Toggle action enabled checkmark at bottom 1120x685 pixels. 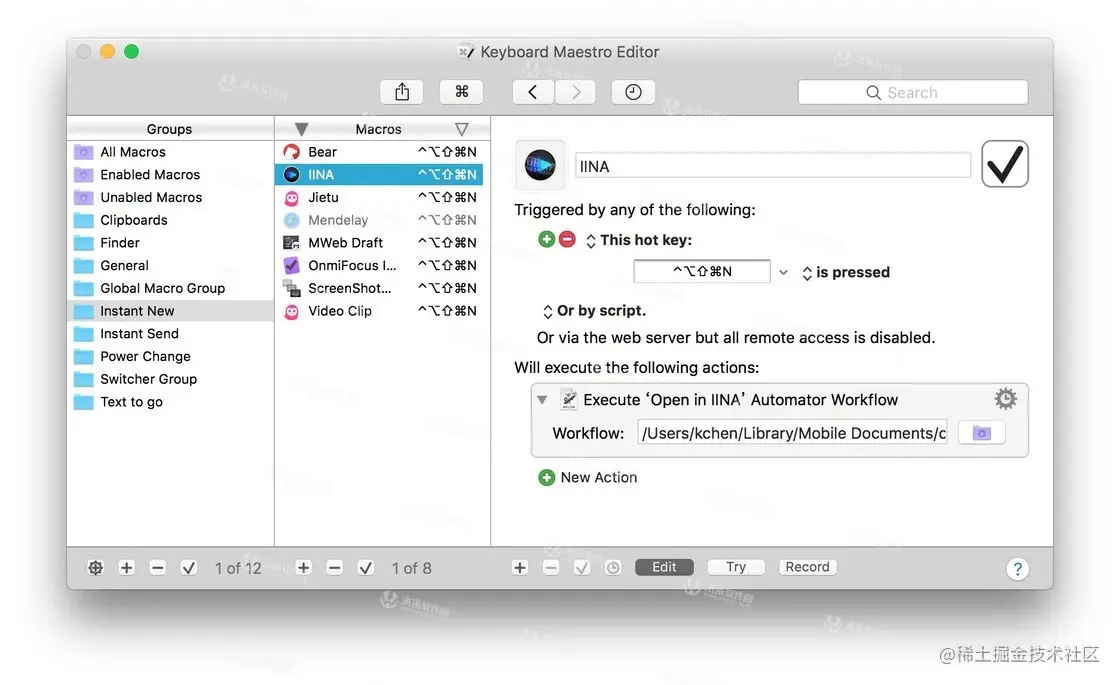582,568
